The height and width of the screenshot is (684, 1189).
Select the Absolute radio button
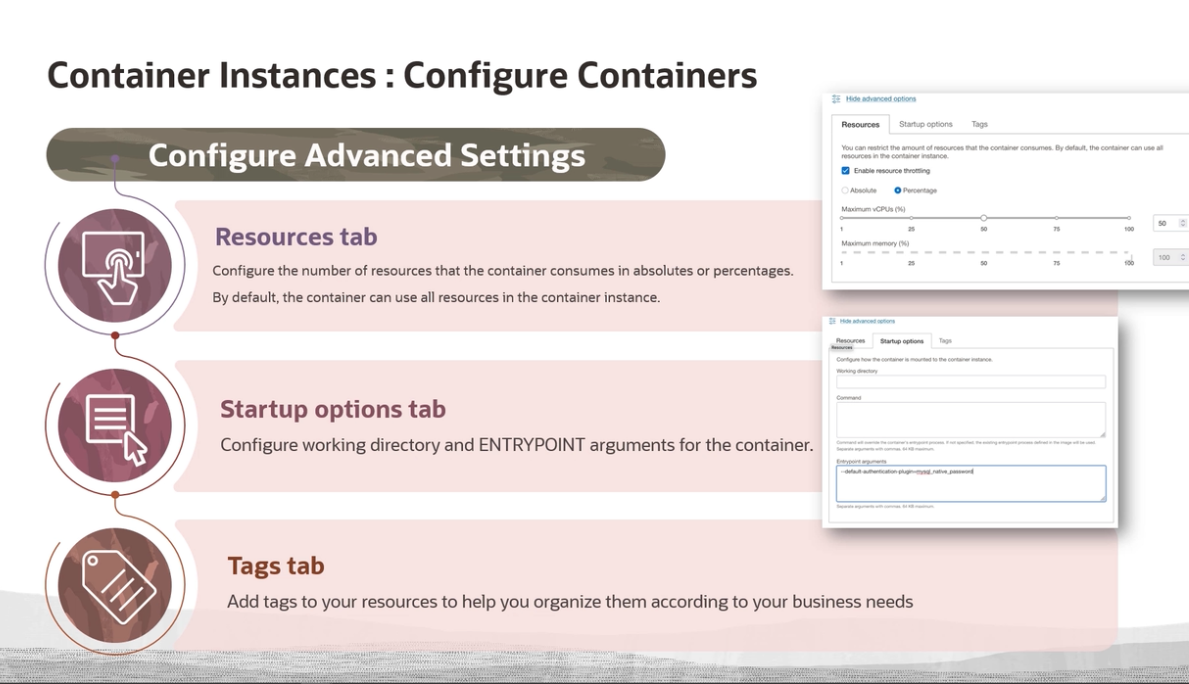coord(845,190)
